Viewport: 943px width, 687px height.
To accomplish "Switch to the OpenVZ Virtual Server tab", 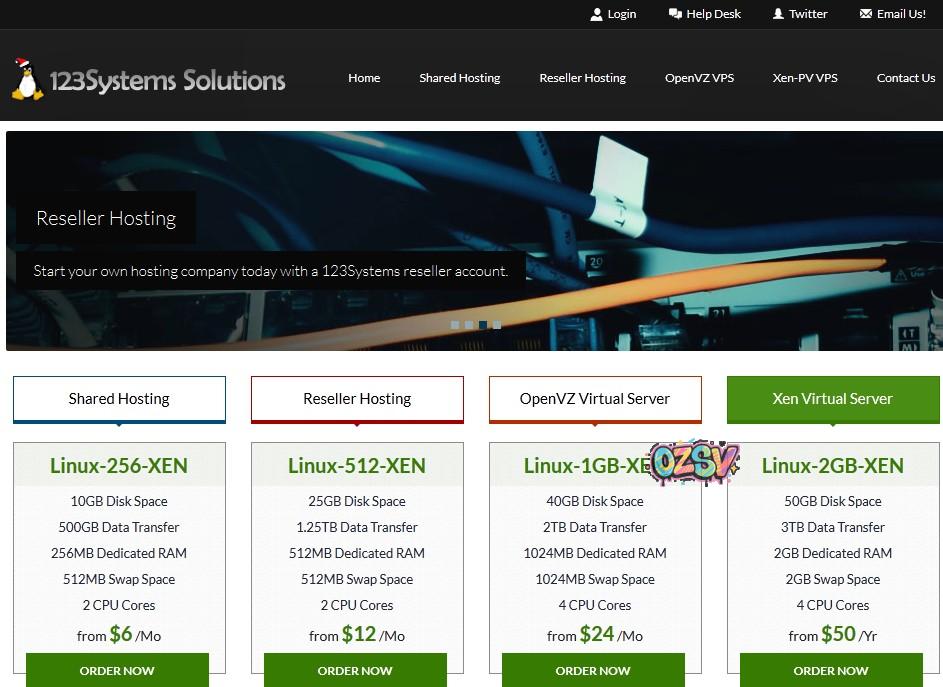I will point(595,399).
